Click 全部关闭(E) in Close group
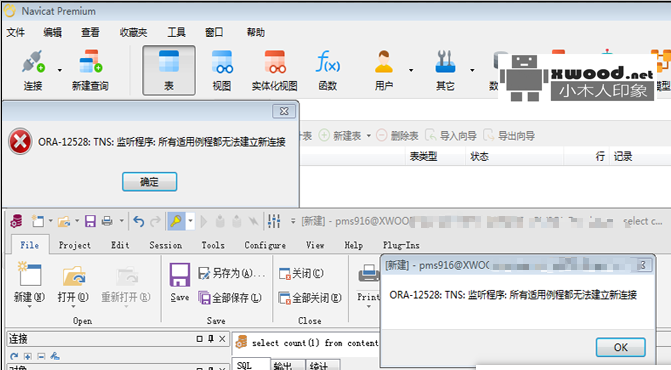This screenshot has width=671, height=370. (x=310, y=298)
